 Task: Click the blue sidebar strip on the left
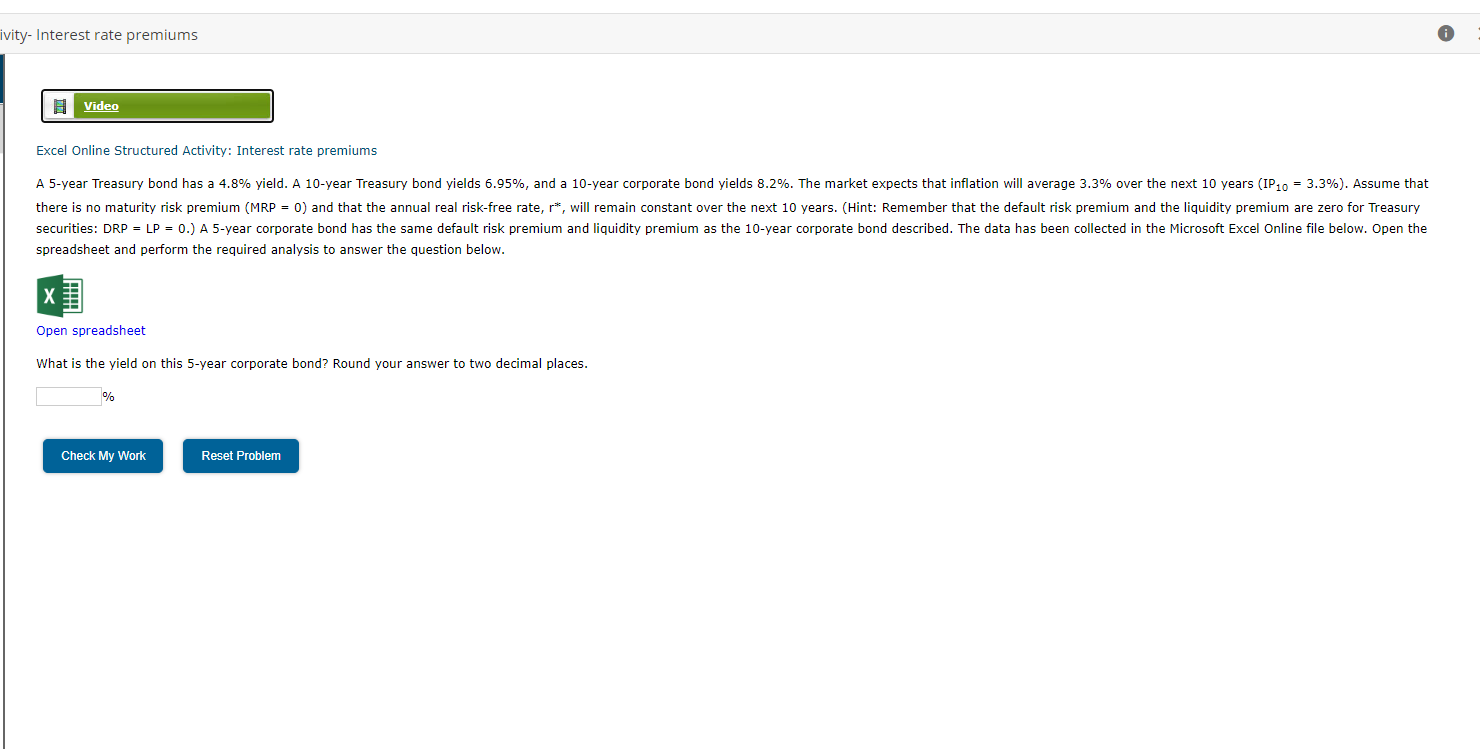click(x=4, y=75)
